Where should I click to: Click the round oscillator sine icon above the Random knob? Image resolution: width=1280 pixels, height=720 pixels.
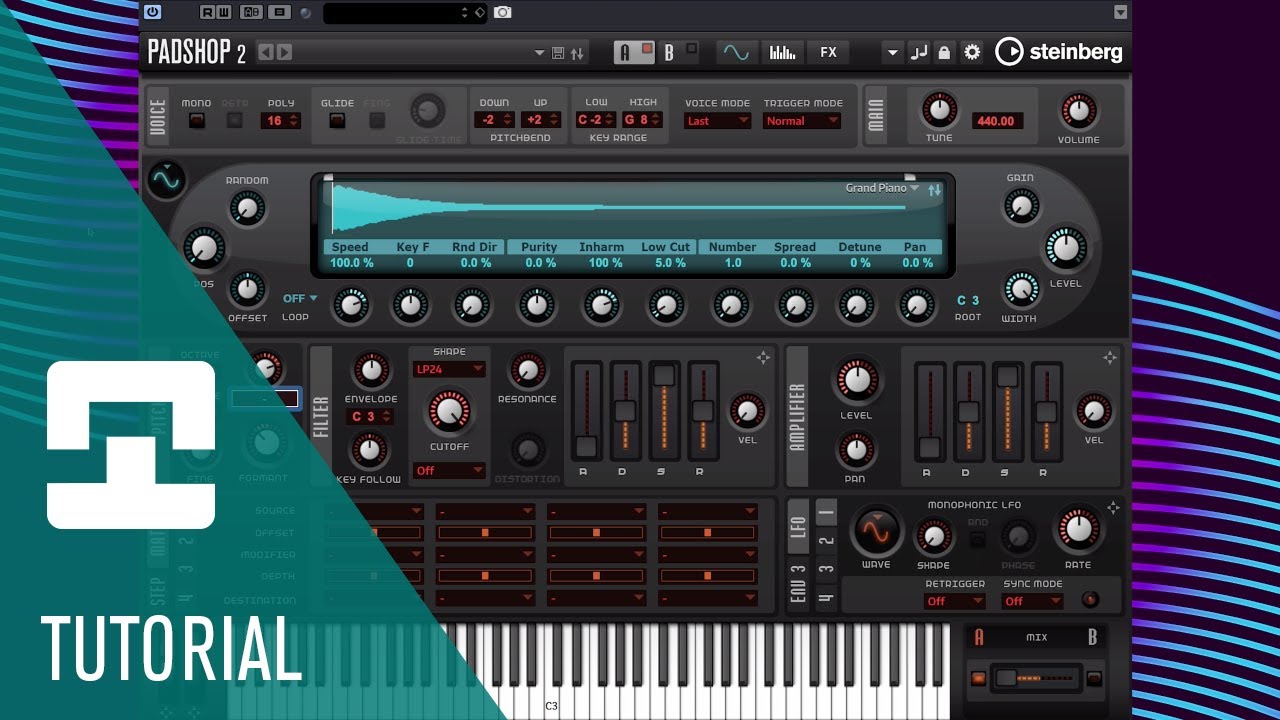(165, 180)
